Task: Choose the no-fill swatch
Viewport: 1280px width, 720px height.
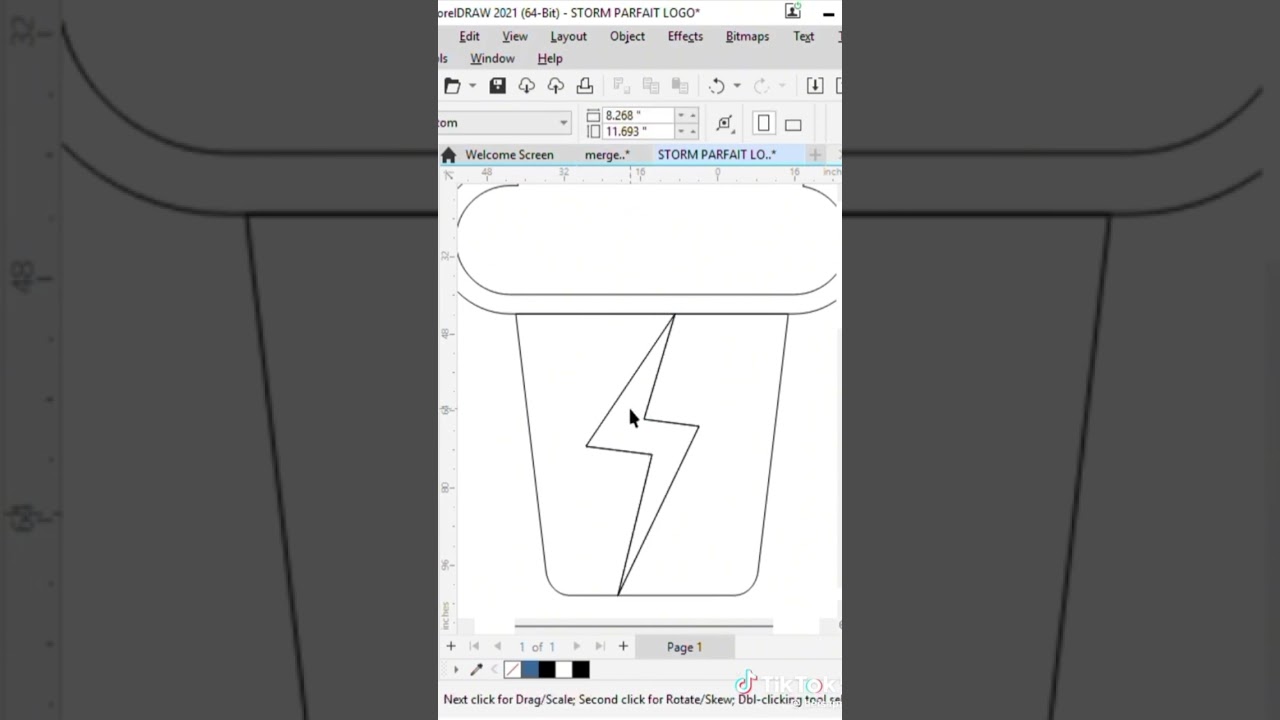Action: [x=512, y=670]
